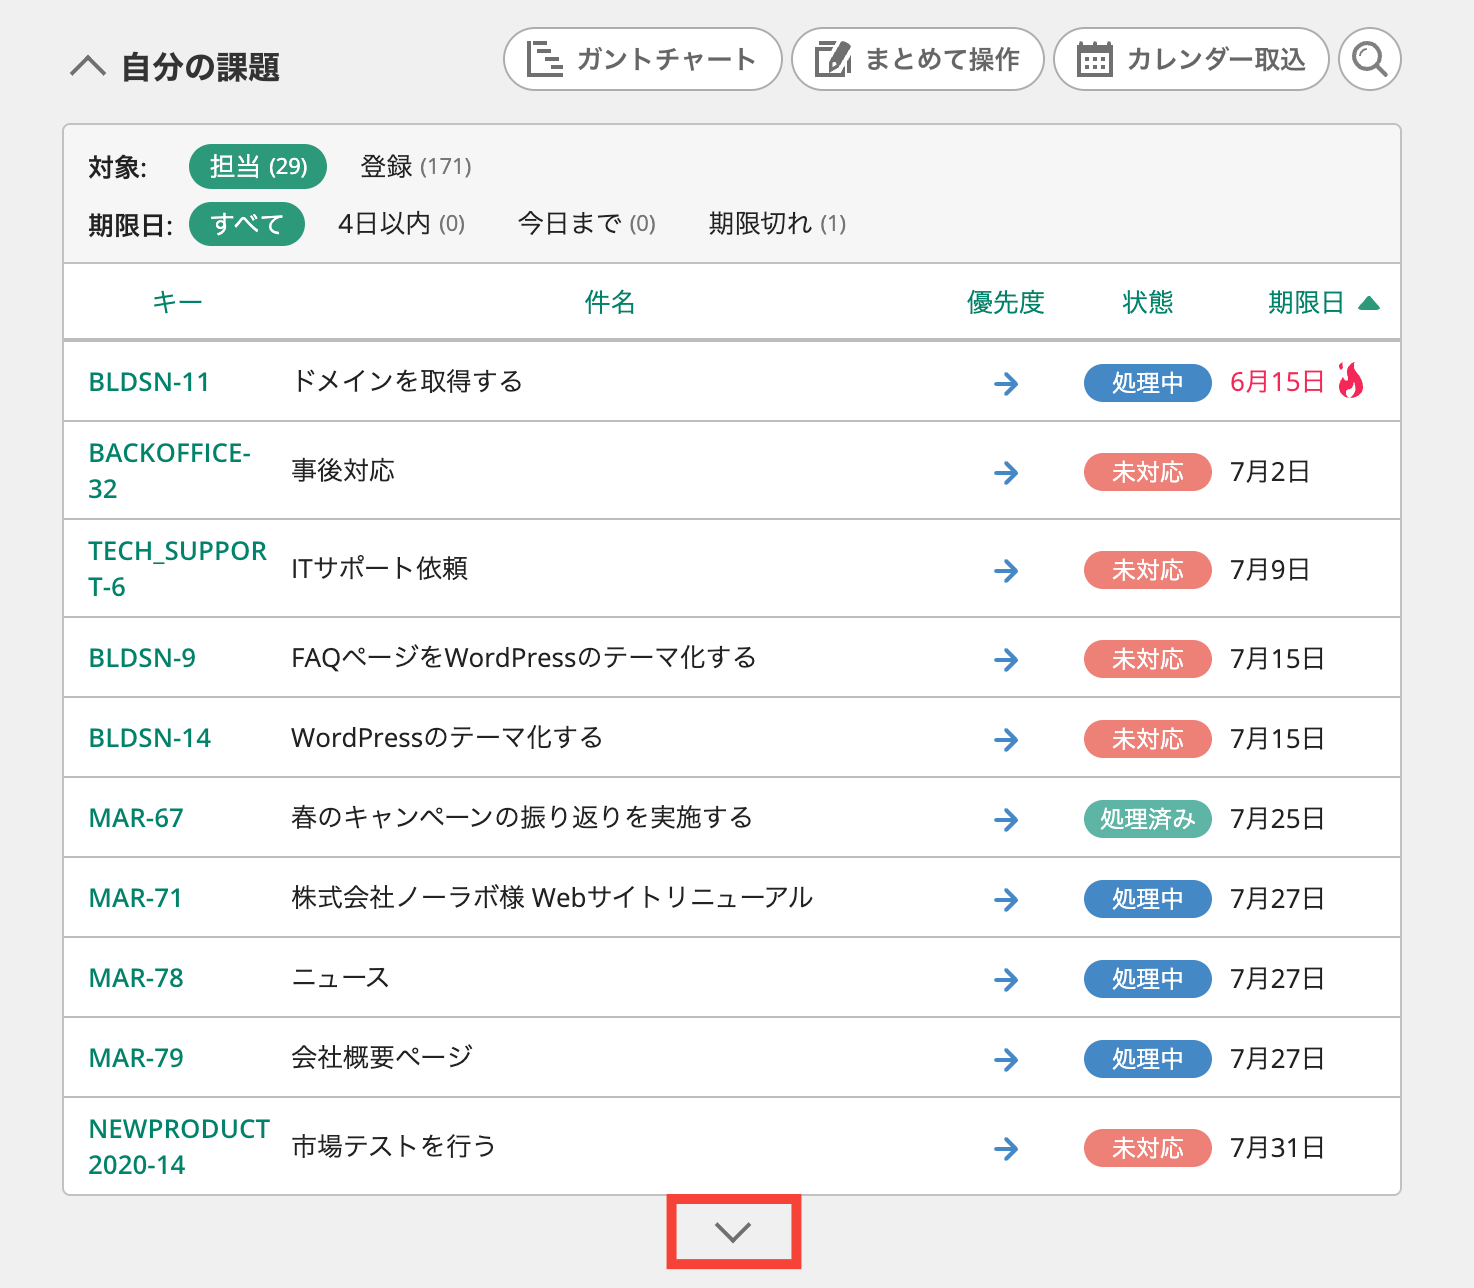The image size is (1474, 1288).
Task: Click priority arrow for ニュース
Action: (x=1006, y=979)
